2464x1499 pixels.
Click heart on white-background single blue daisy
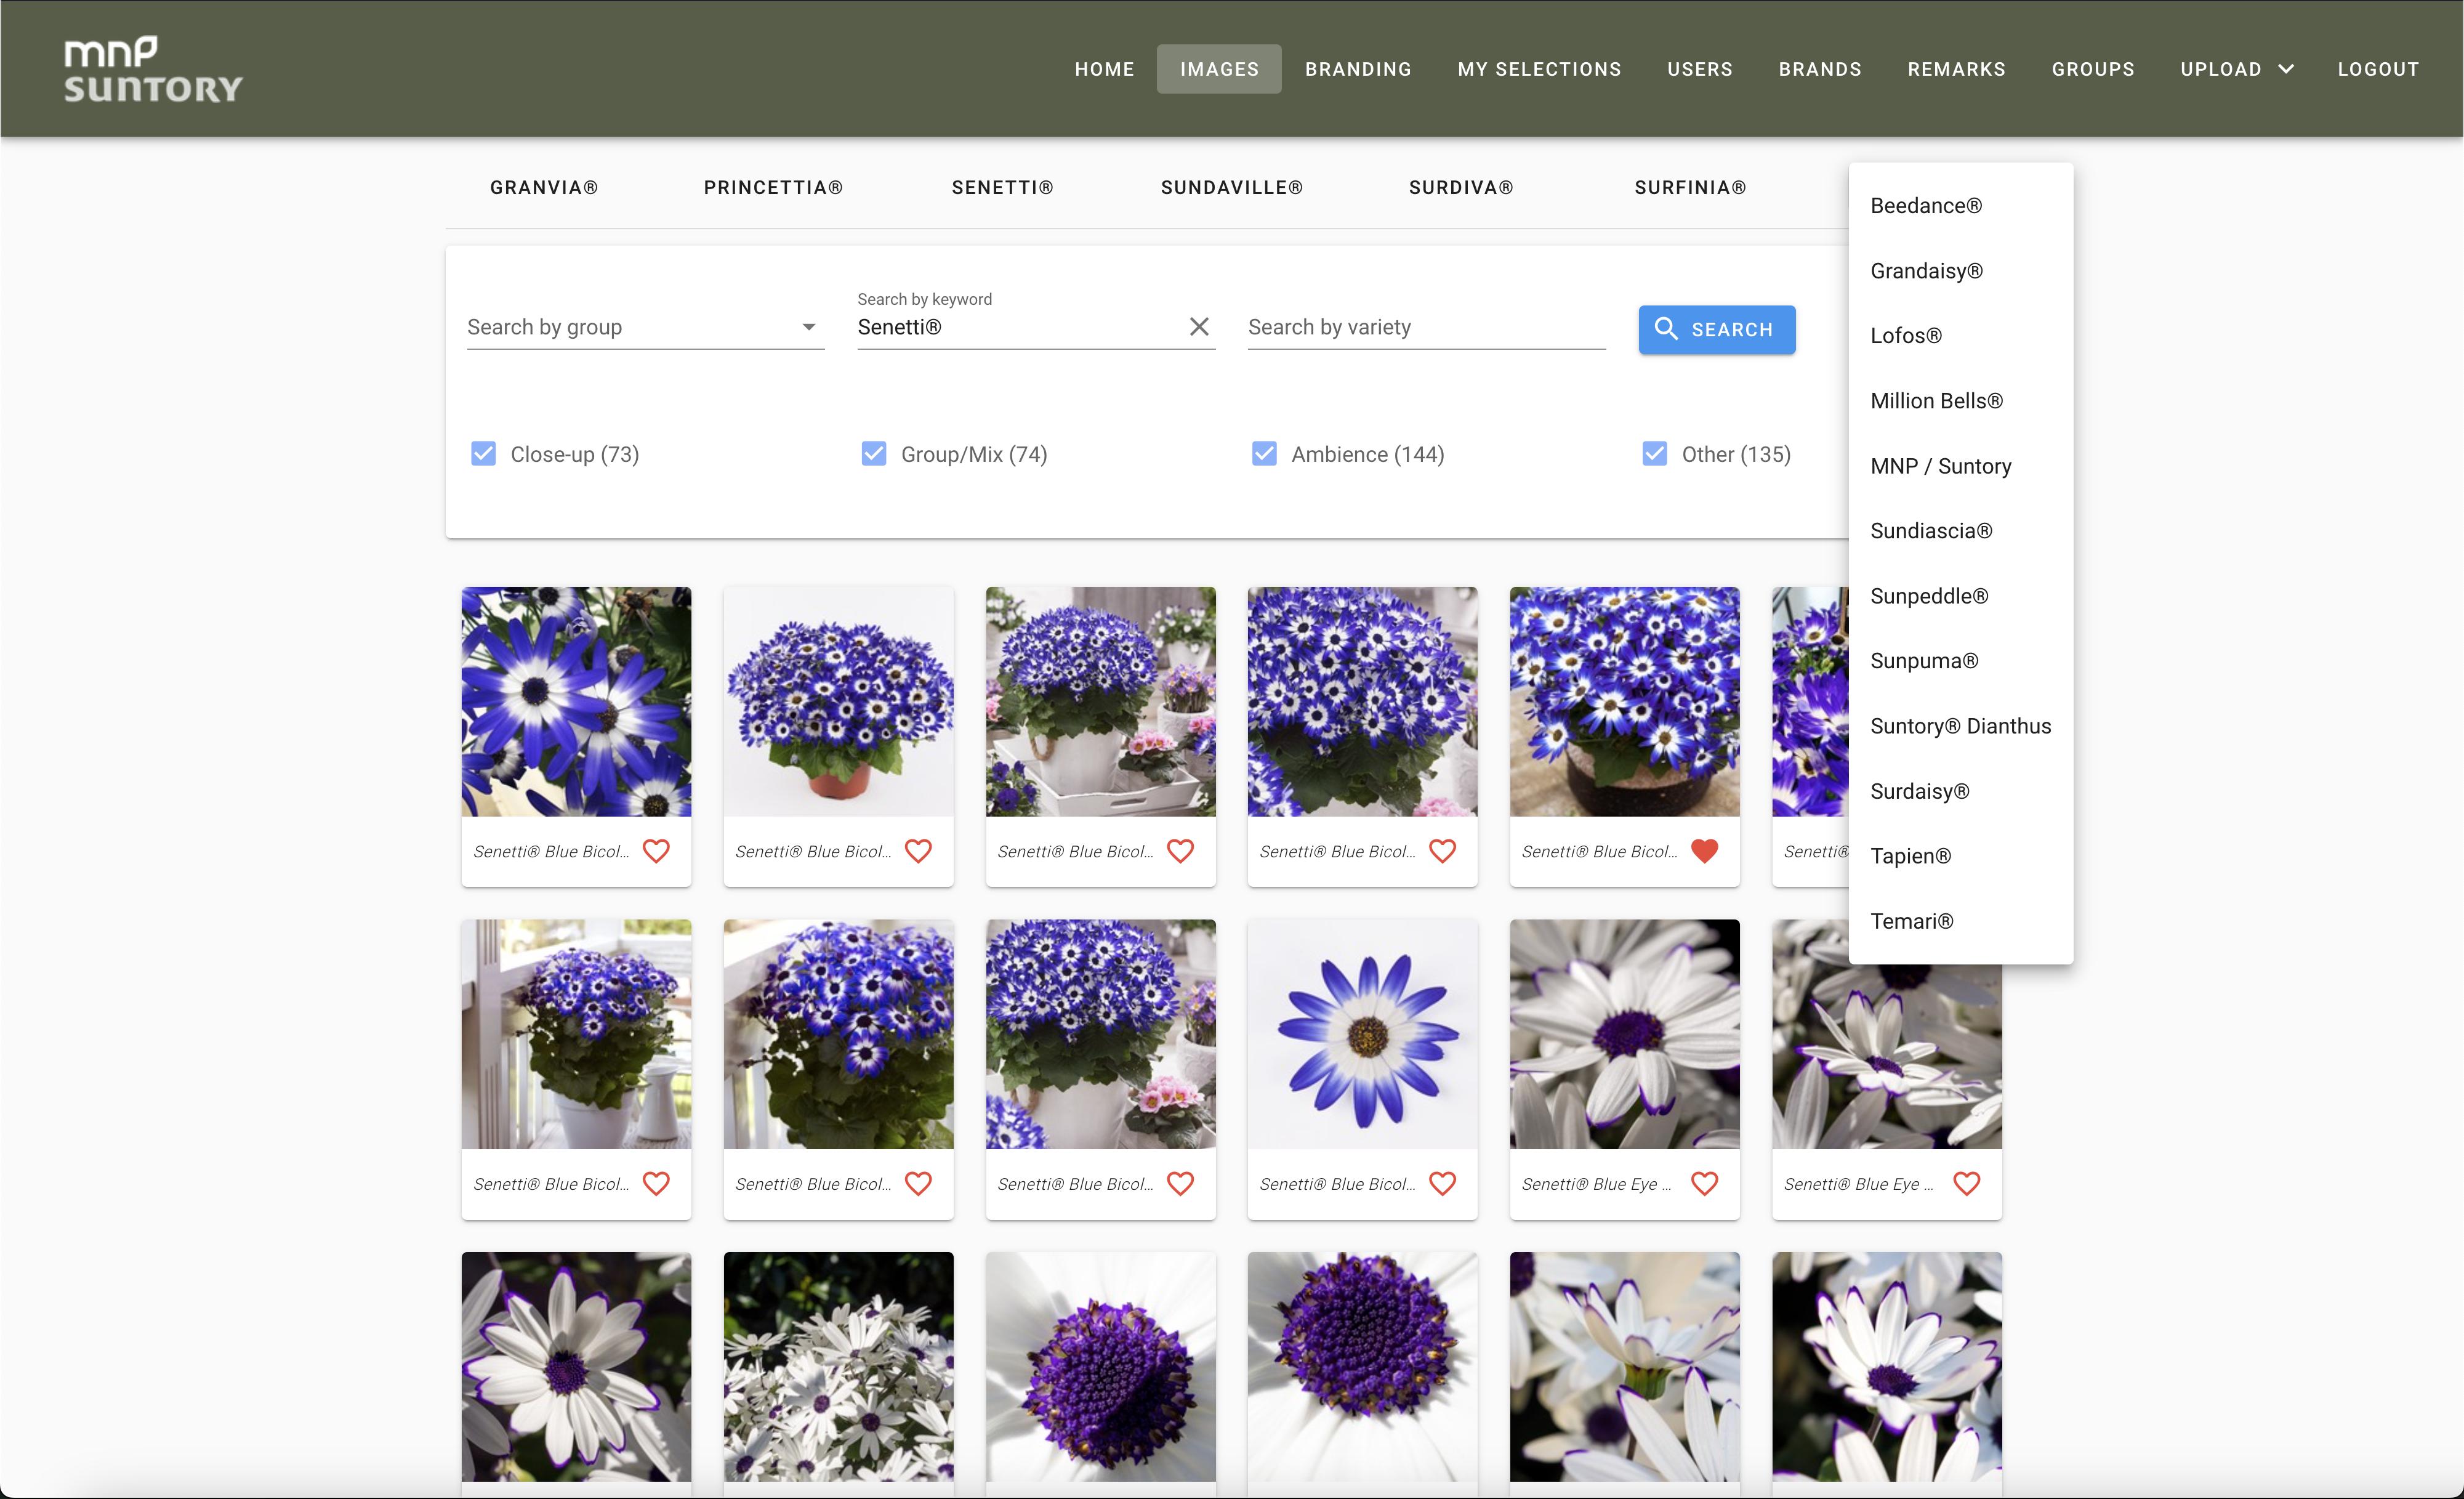[1442, 1184]
